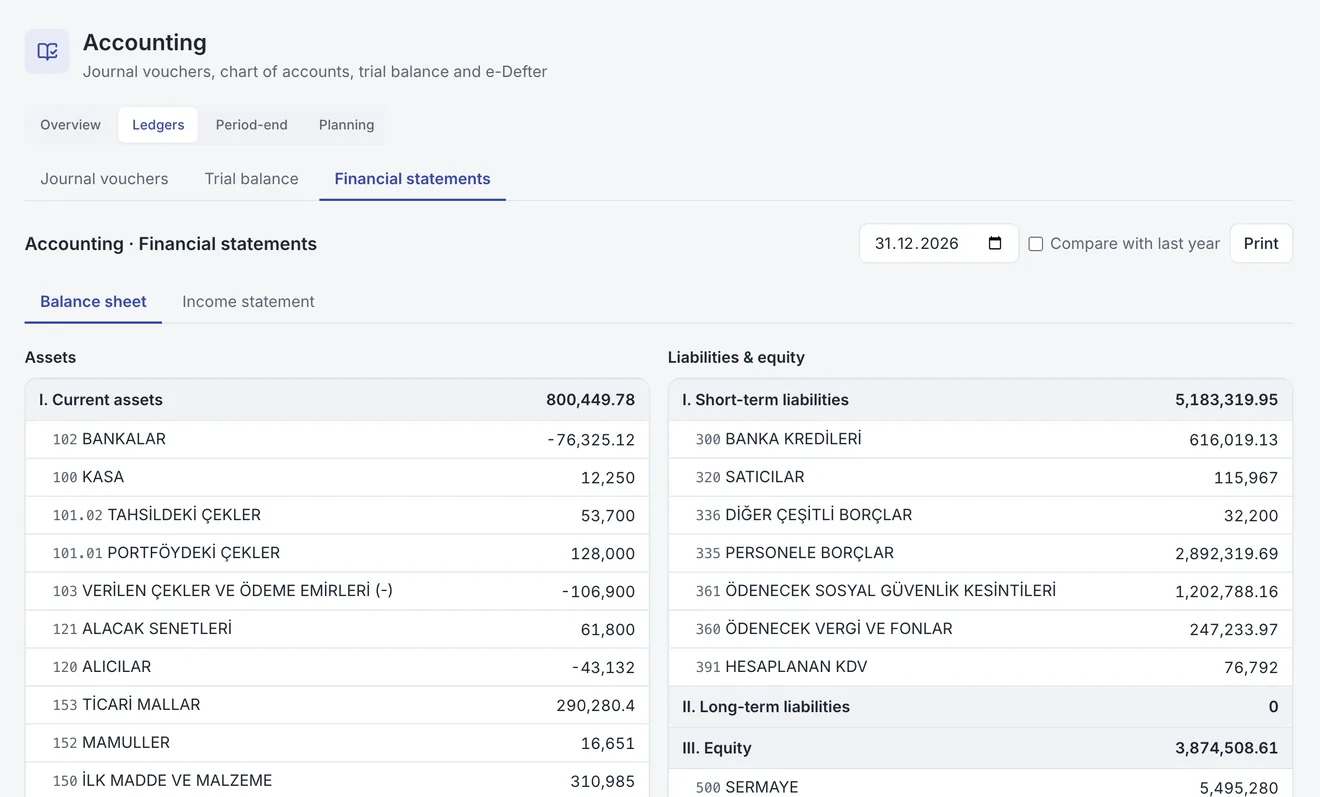Click 153 TİCARİ MALLAR row
Screen dimensions: 1320x797
point(337,706)
